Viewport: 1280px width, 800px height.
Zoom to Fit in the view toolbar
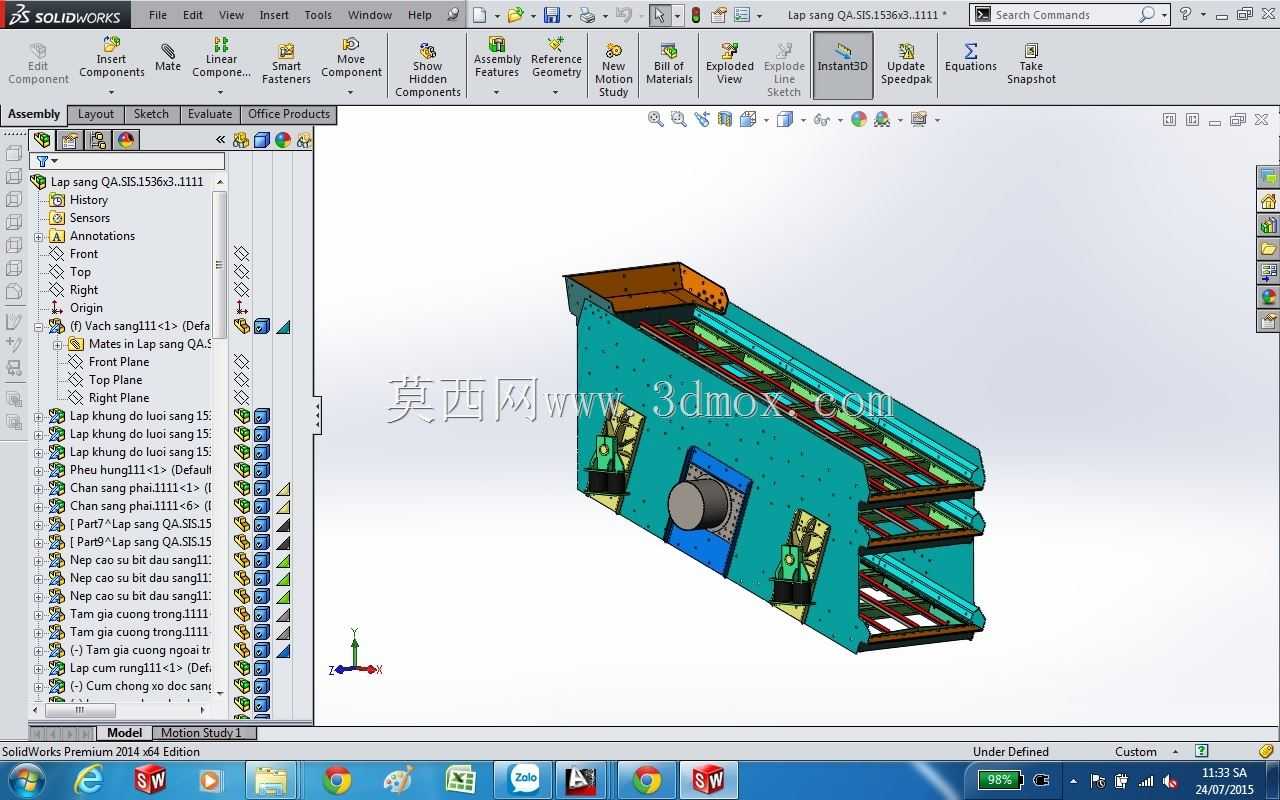pyautogui.click(x=656, y=119)
